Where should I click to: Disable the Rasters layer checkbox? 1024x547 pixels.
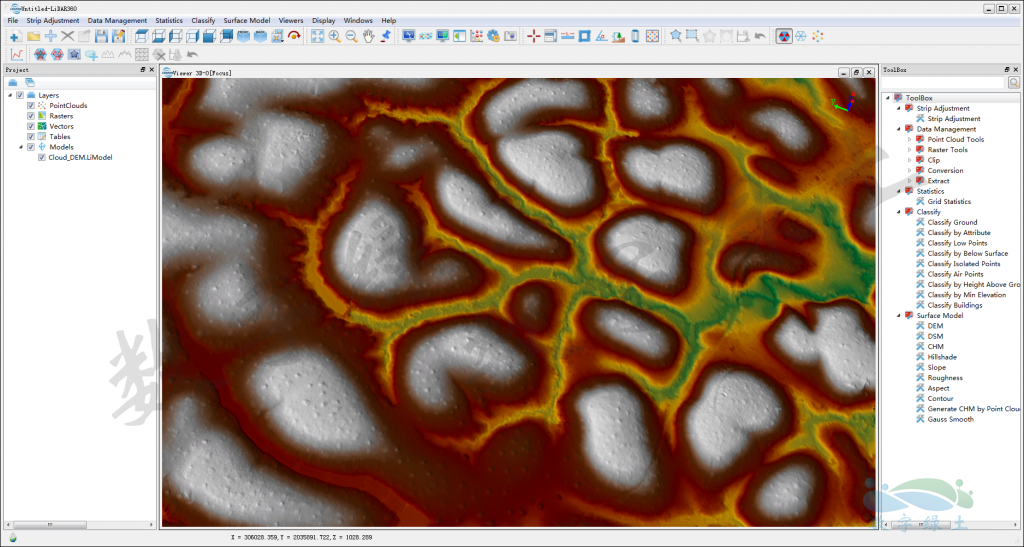31,116
